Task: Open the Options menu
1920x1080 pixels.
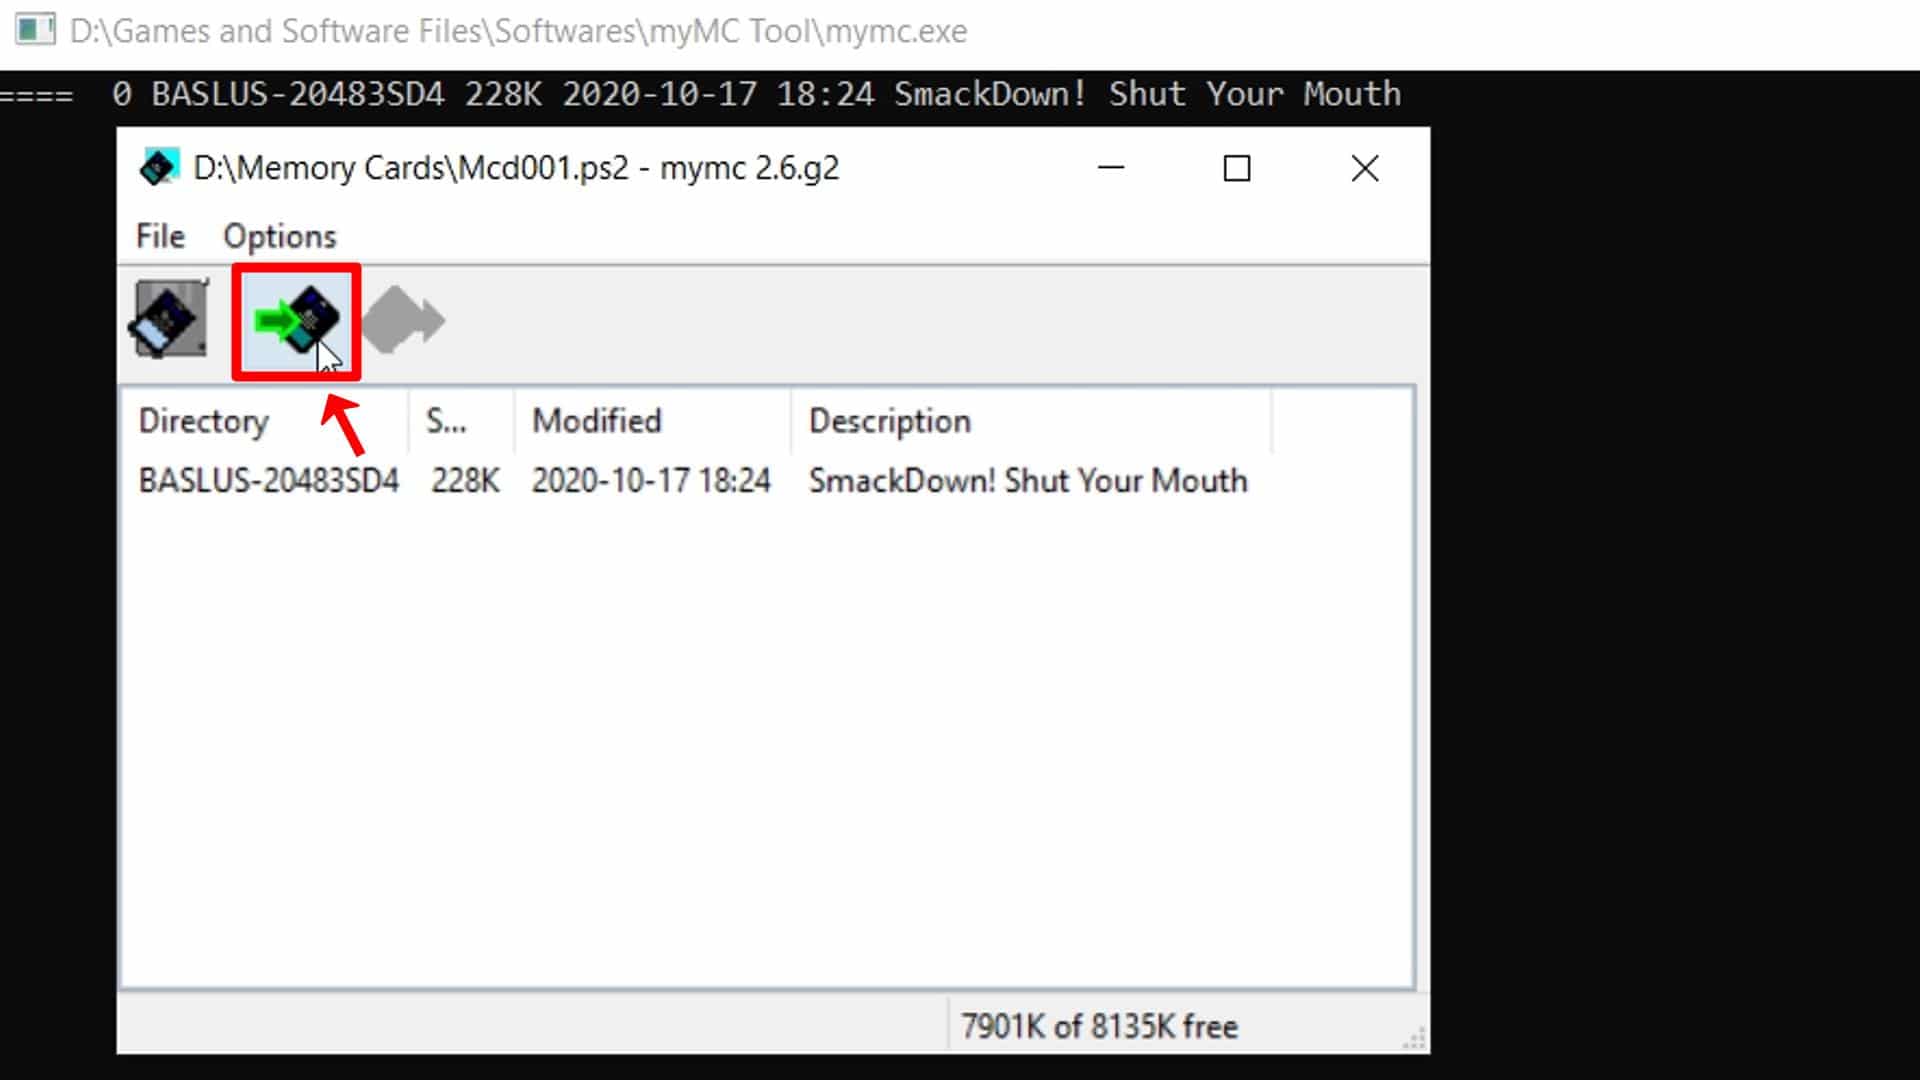Action: point(280,236)
